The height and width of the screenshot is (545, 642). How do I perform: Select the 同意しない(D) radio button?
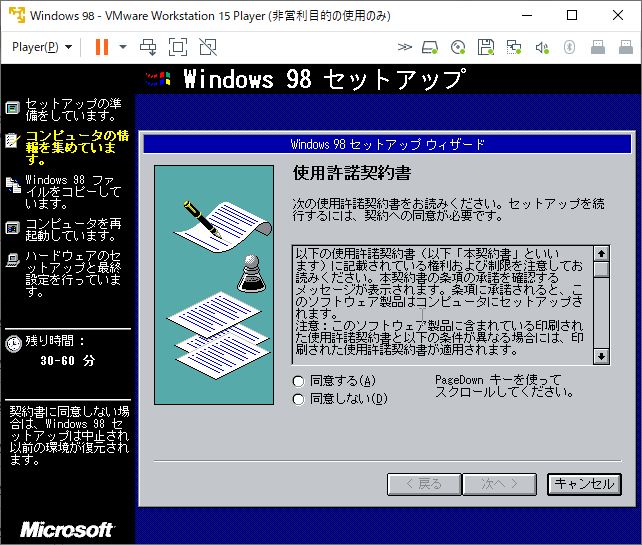298,399
